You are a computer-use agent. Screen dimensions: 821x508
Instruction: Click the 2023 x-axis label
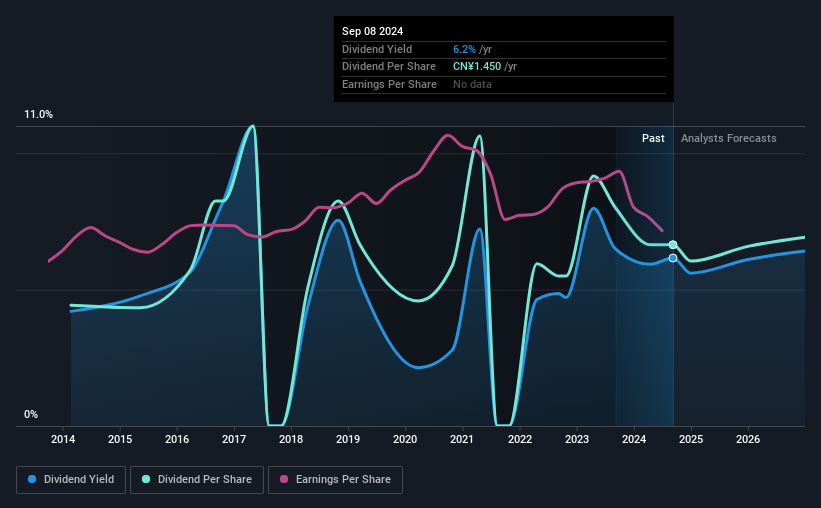coord(577,439)
